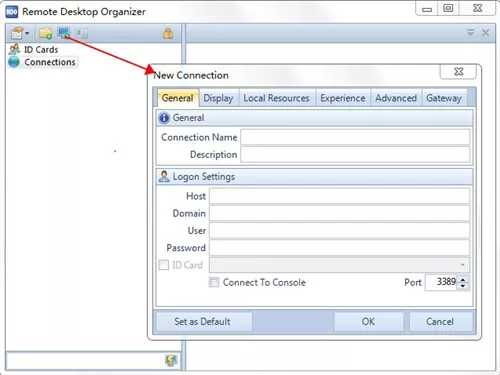Open the Local Resources tab
This screenshot has width=500, height=375.
[x=276, y=98]
